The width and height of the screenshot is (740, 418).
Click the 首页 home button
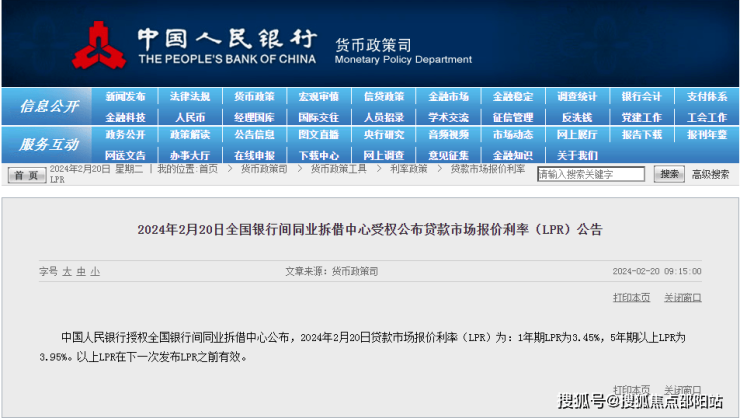(x=27, y=175)
